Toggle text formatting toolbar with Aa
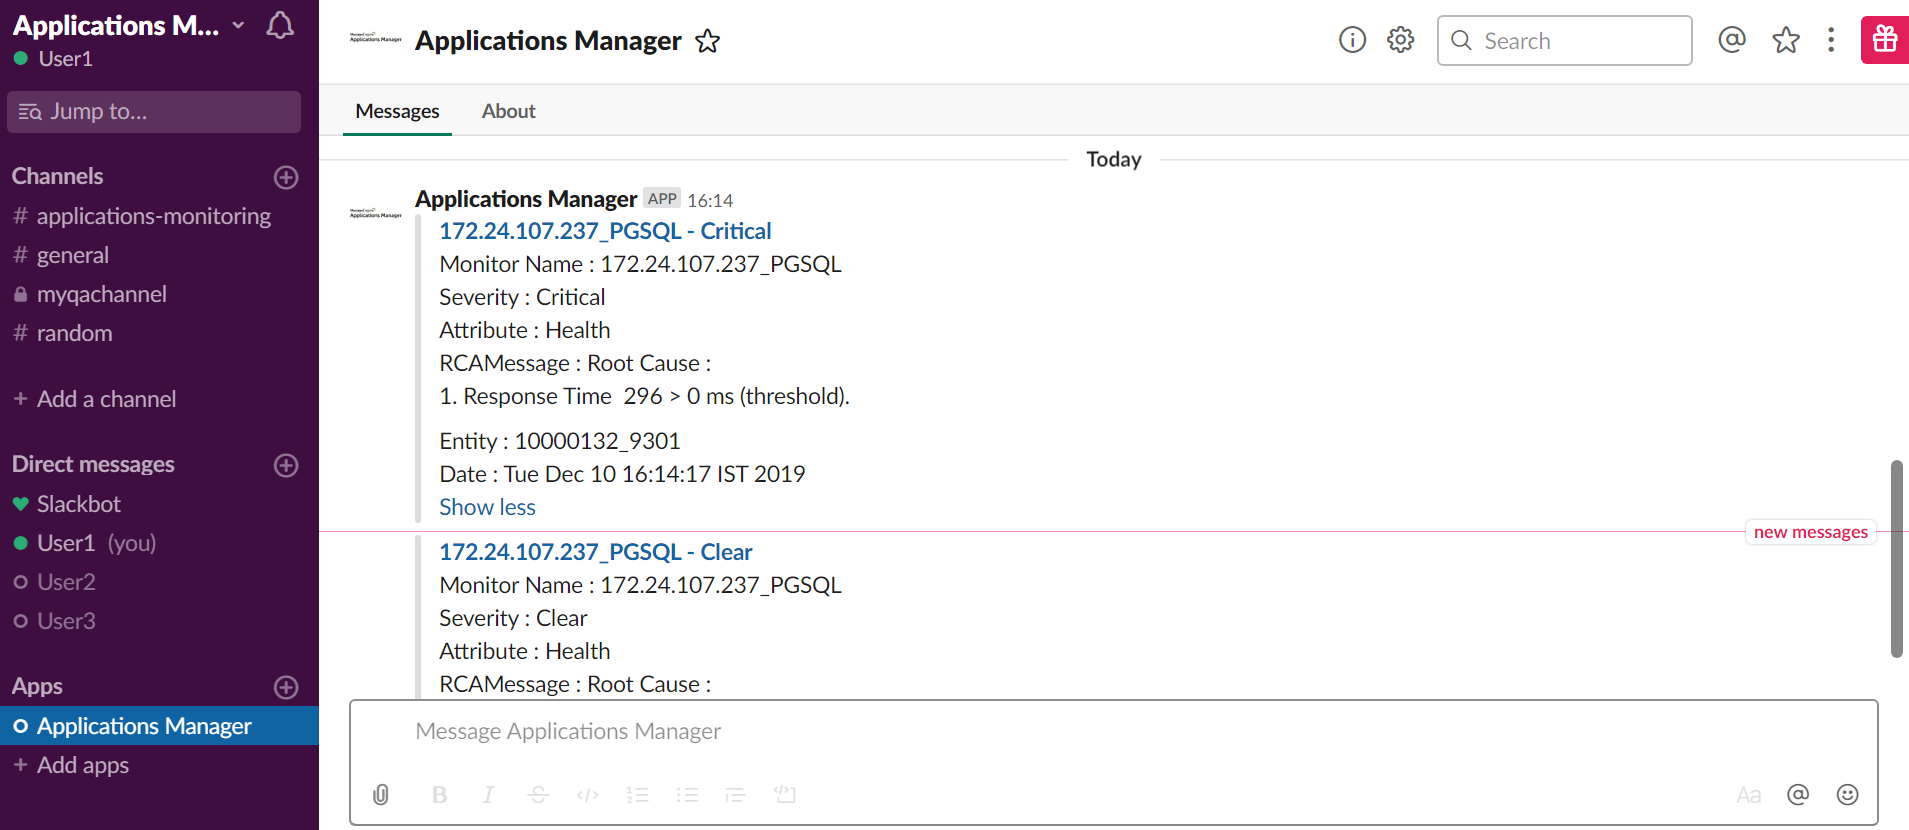1909x830 pixels. pos(1748,795)
